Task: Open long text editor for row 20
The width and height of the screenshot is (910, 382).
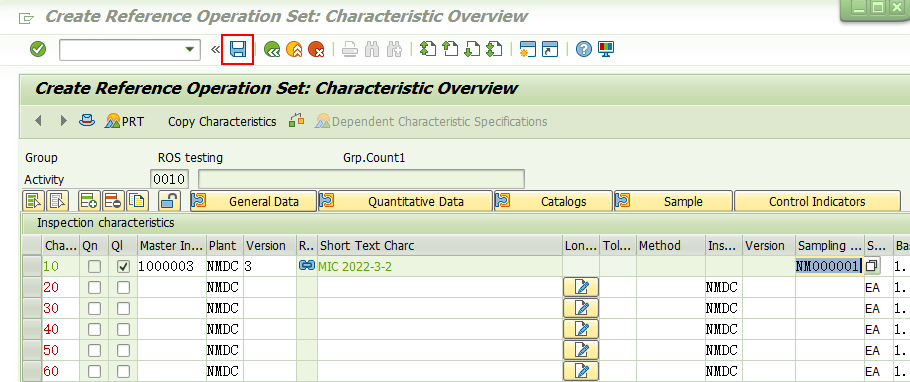Action: coord(581,287)
